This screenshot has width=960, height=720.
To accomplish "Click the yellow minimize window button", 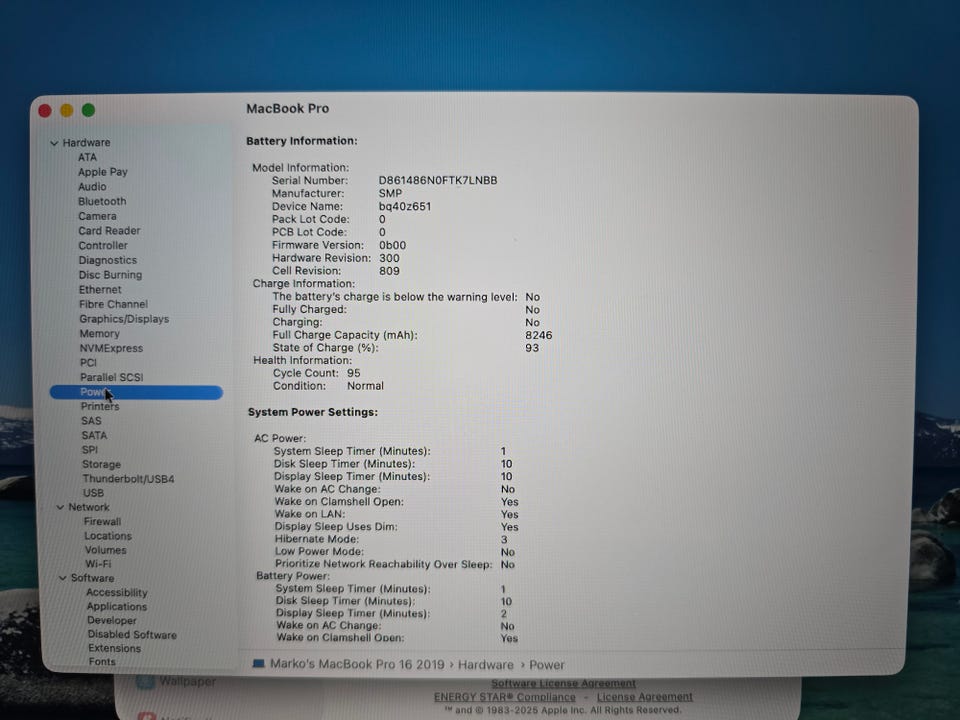I will click(67, 110).
